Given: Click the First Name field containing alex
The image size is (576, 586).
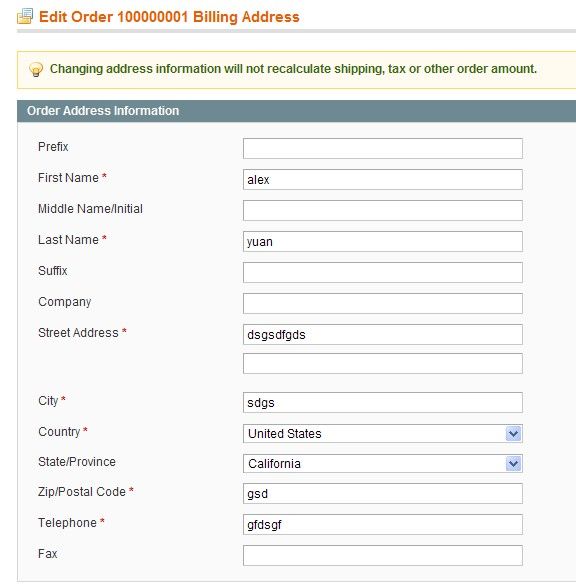Looking at the screenshot, I should [383, 179].
